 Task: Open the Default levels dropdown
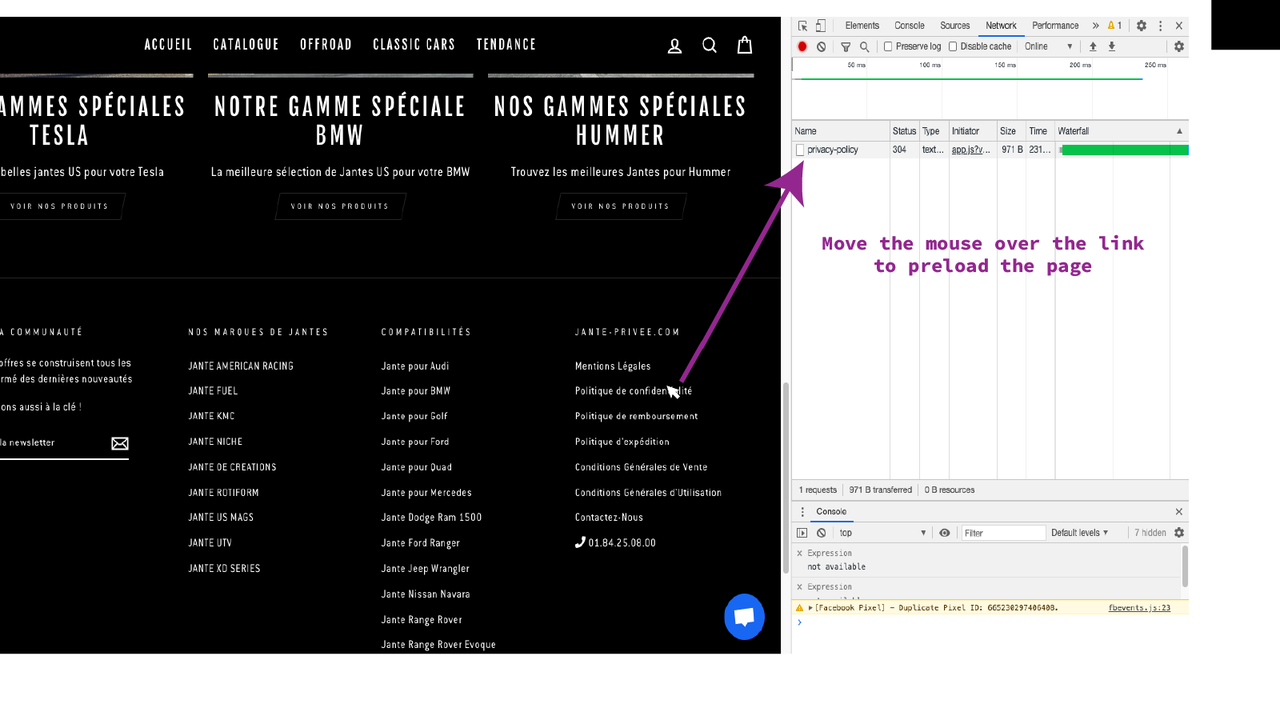[x=1080, y=533]
